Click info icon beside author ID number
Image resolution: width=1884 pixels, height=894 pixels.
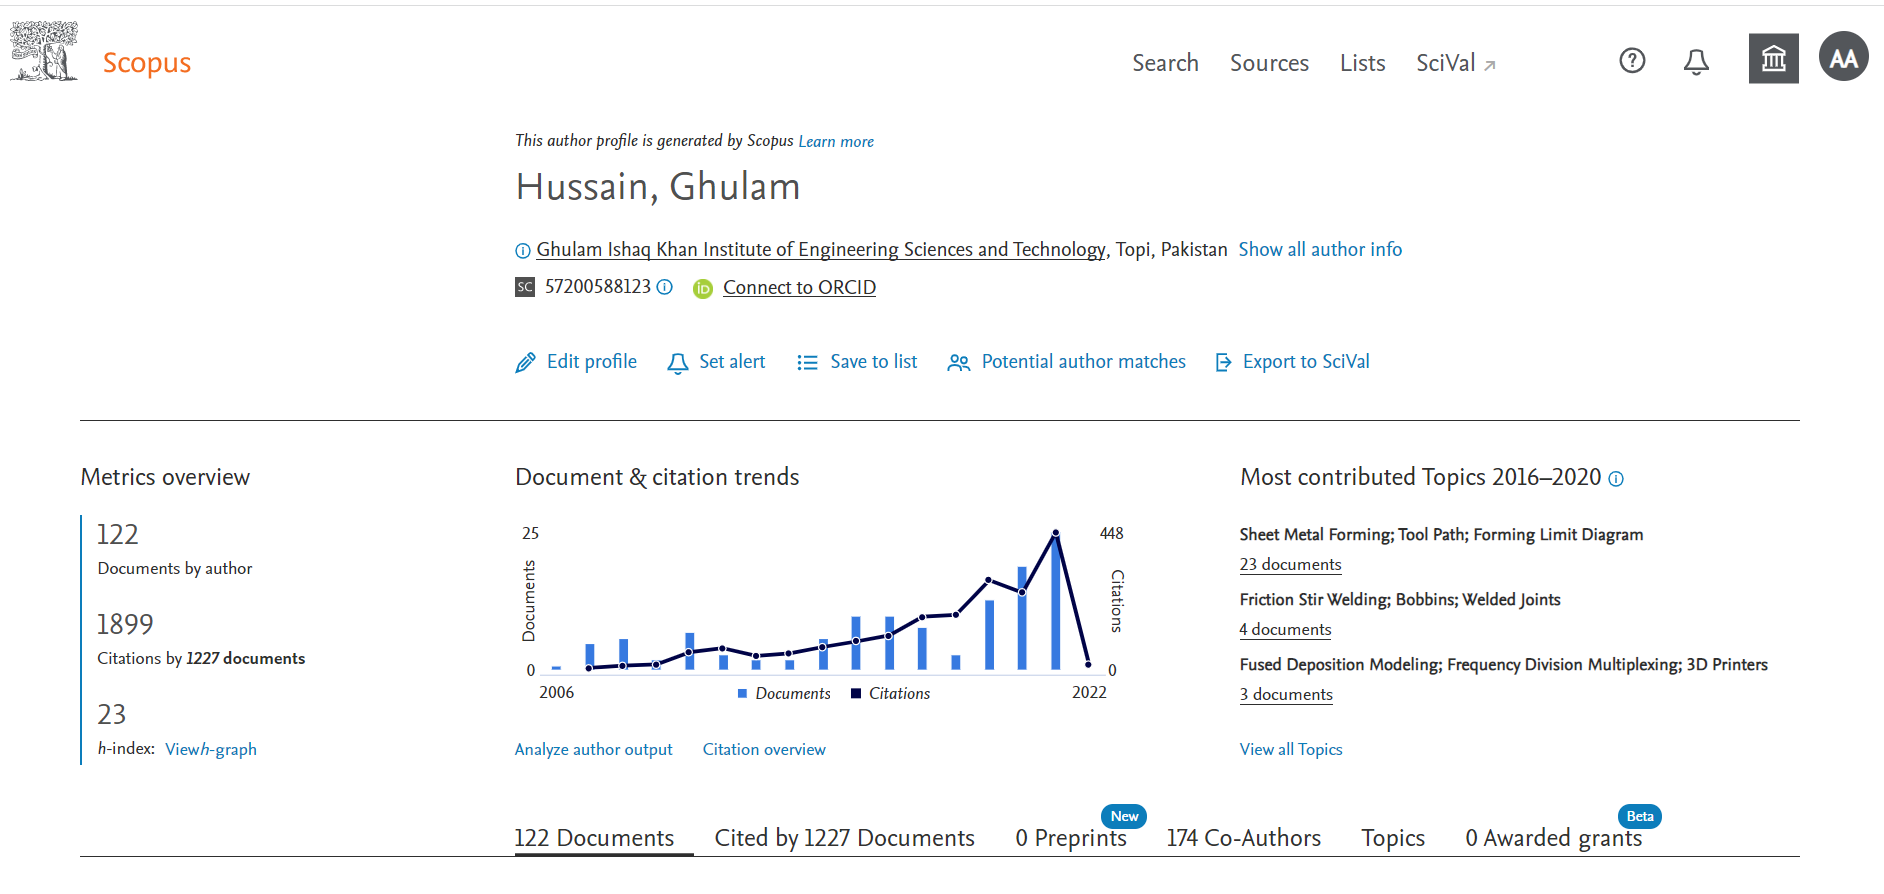point(665,287)
